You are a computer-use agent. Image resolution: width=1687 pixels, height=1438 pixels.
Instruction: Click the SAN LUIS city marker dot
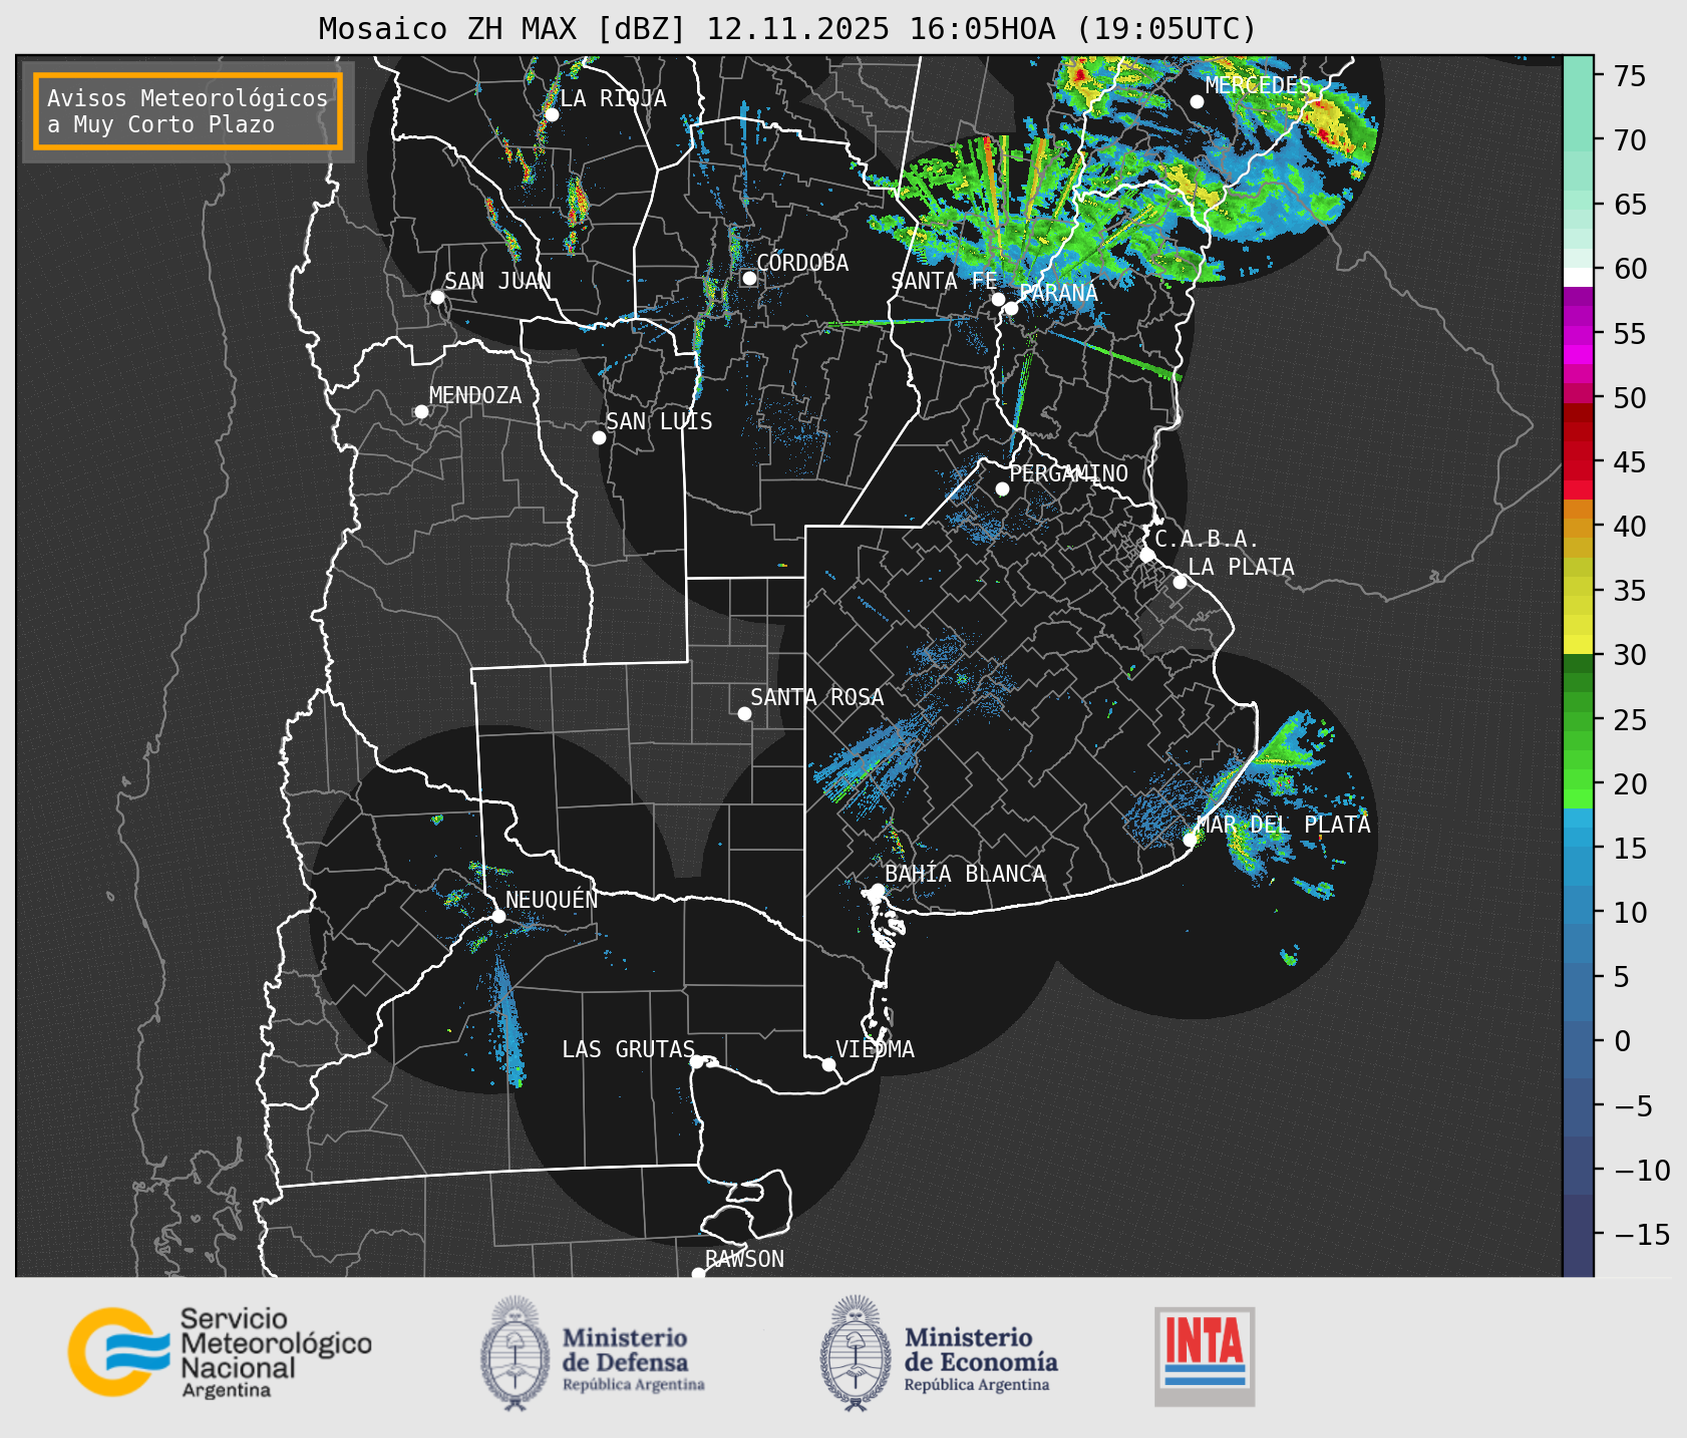pyautogui.click(x=599, y=438)
